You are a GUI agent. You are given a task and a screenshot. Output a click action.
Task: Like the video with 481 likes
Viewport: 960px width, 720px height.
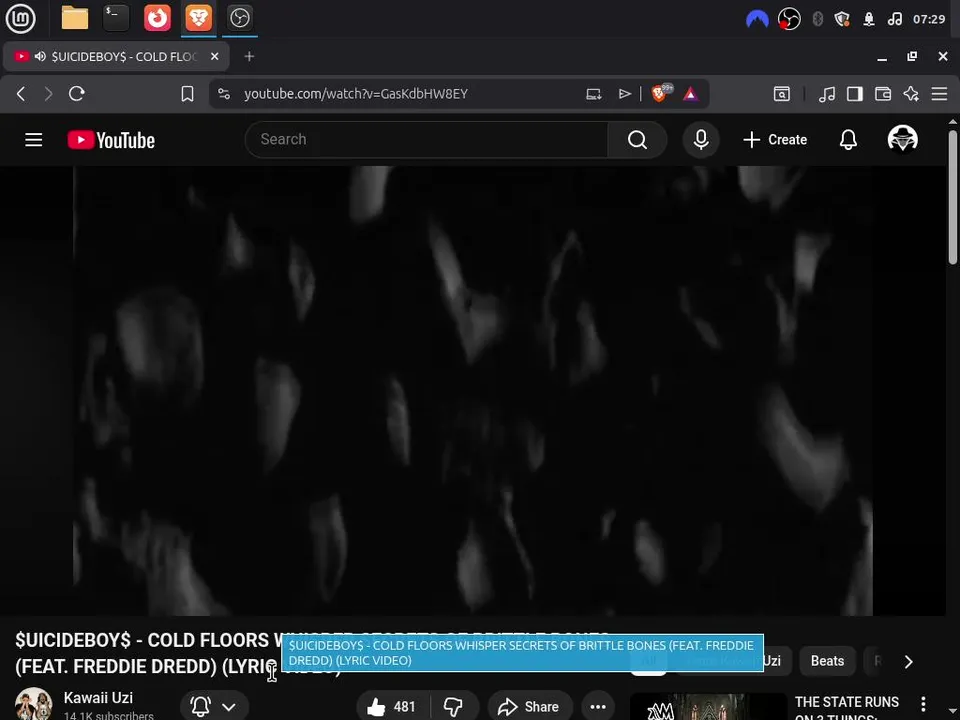[x=392, y=707]
